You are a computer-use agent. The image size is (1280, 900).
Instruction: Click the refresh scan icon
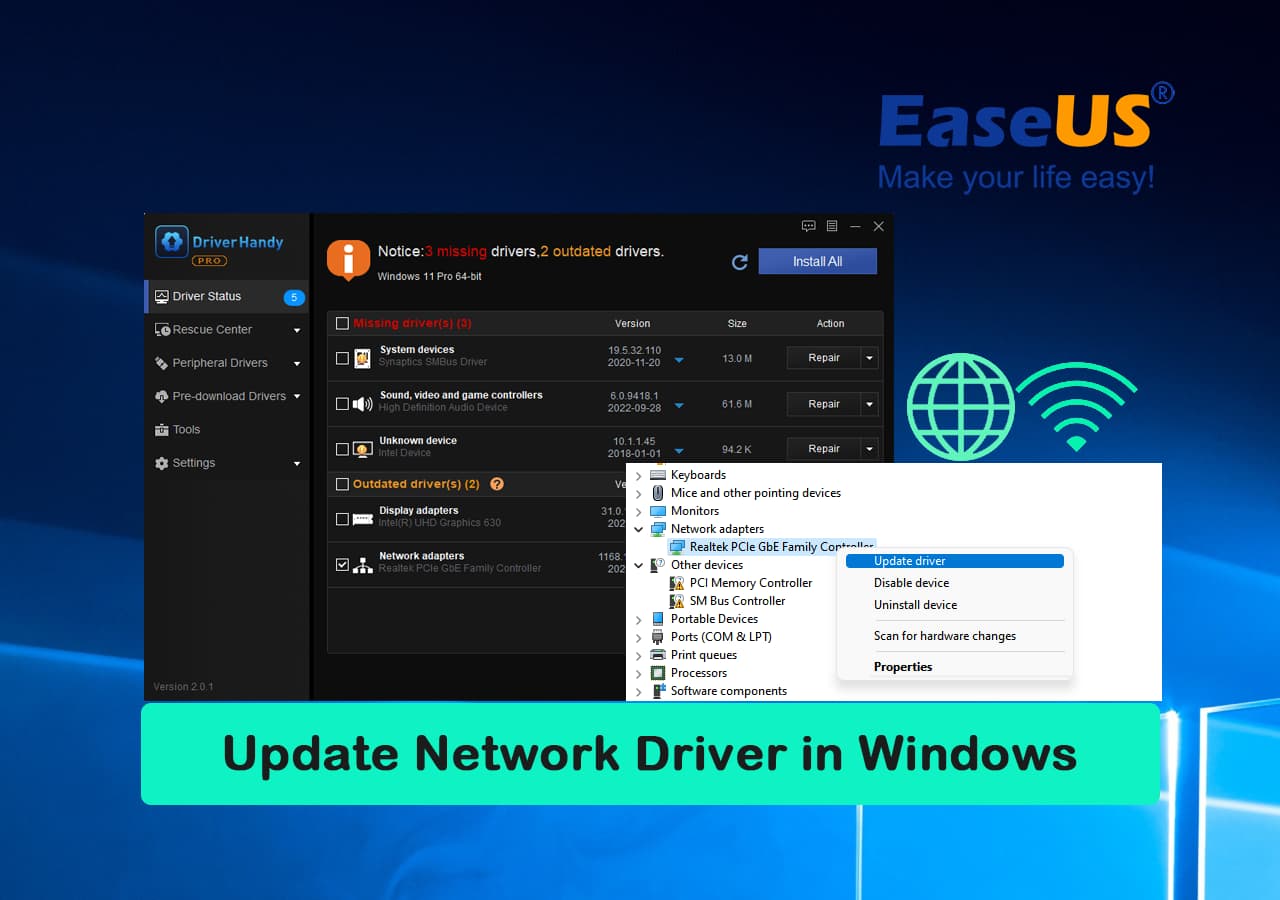point(740,262)
